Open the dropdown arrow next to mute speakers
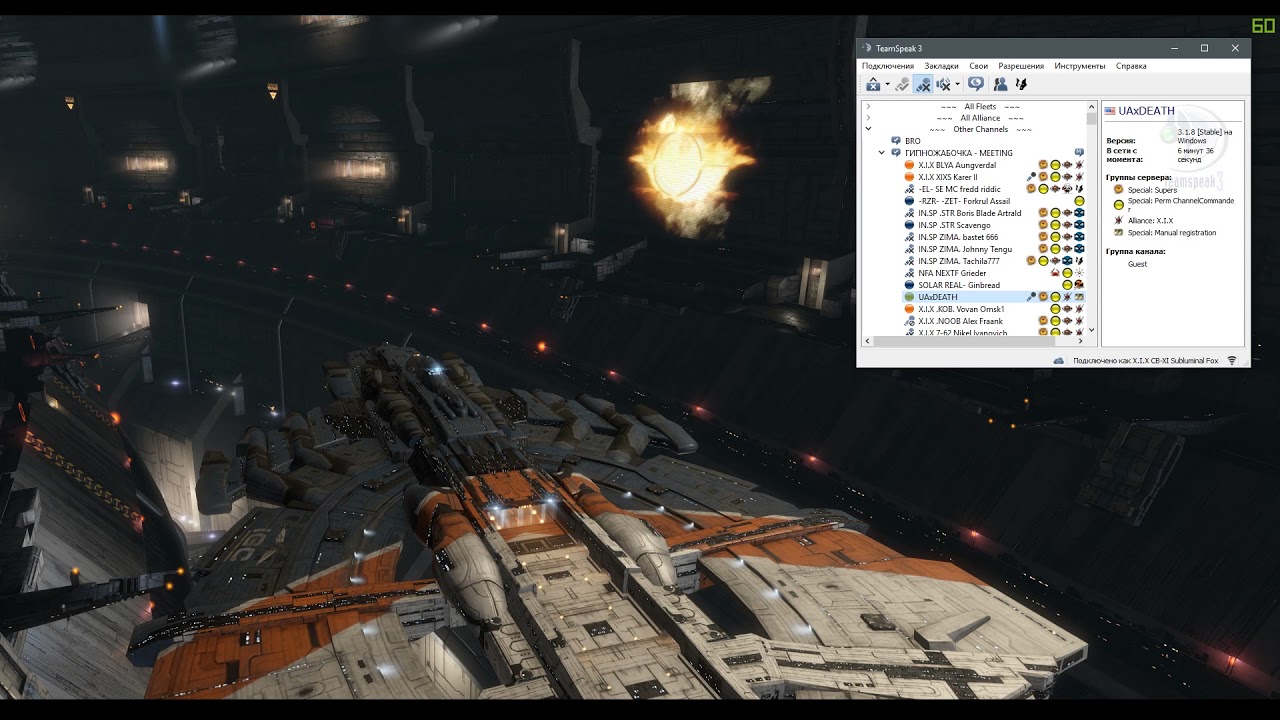This screenshot has height=720, width=1280. click(x=957, y=85)
